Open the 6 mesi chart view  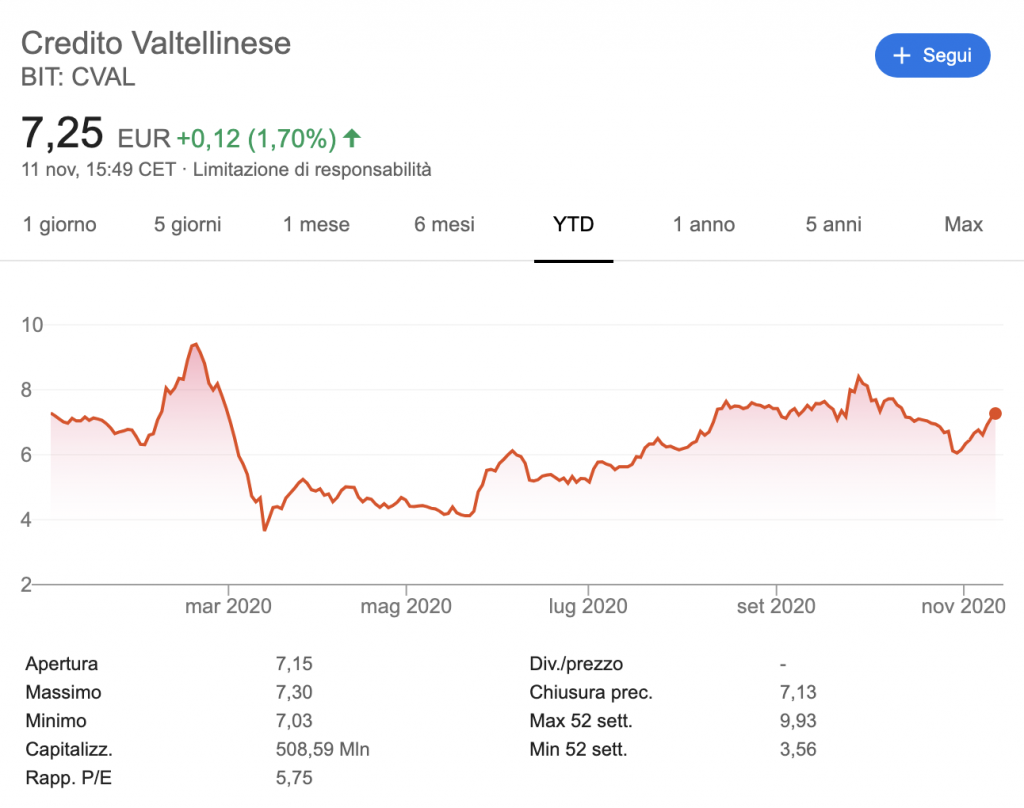(x=444, y=225)
